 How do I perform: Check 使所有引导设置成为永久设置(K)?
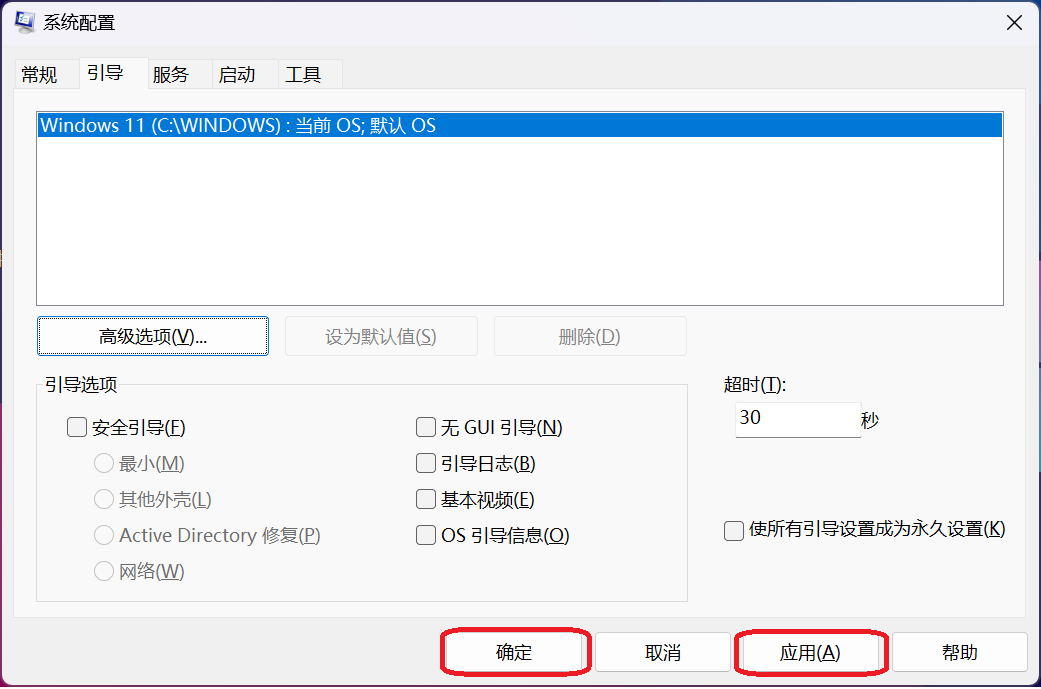(734, 530)
